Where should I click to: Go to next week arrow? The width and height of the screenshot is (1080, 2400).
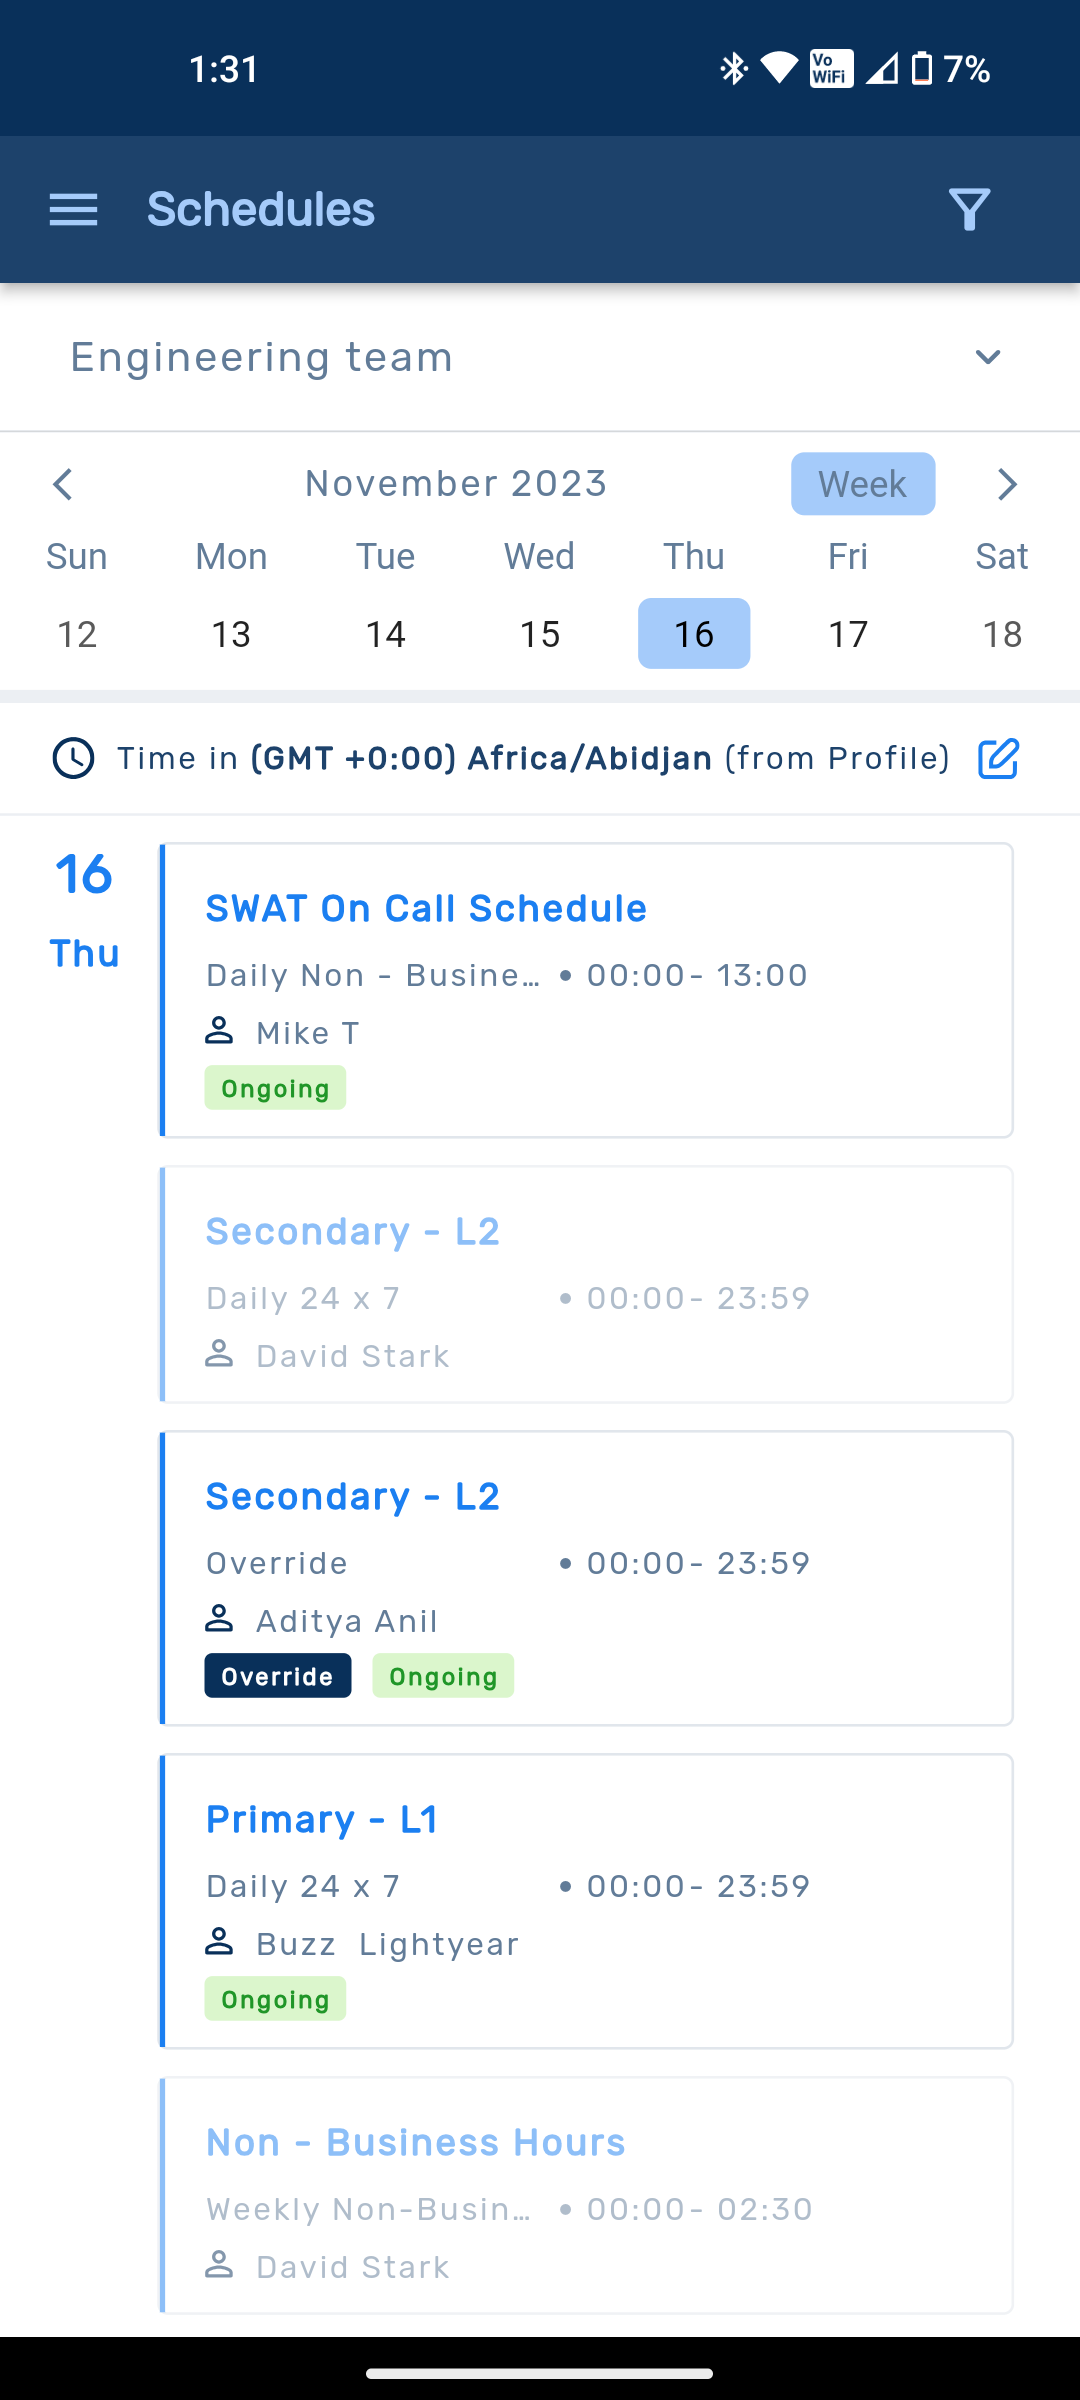pyautogui.click(x=1007, y=484)
